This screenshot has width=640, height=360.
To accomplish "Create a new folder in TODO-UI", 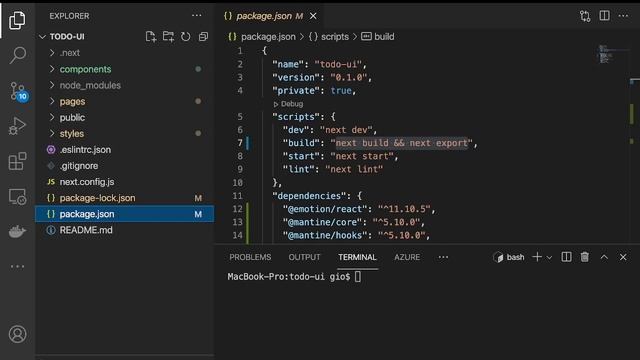I will 168,36.
